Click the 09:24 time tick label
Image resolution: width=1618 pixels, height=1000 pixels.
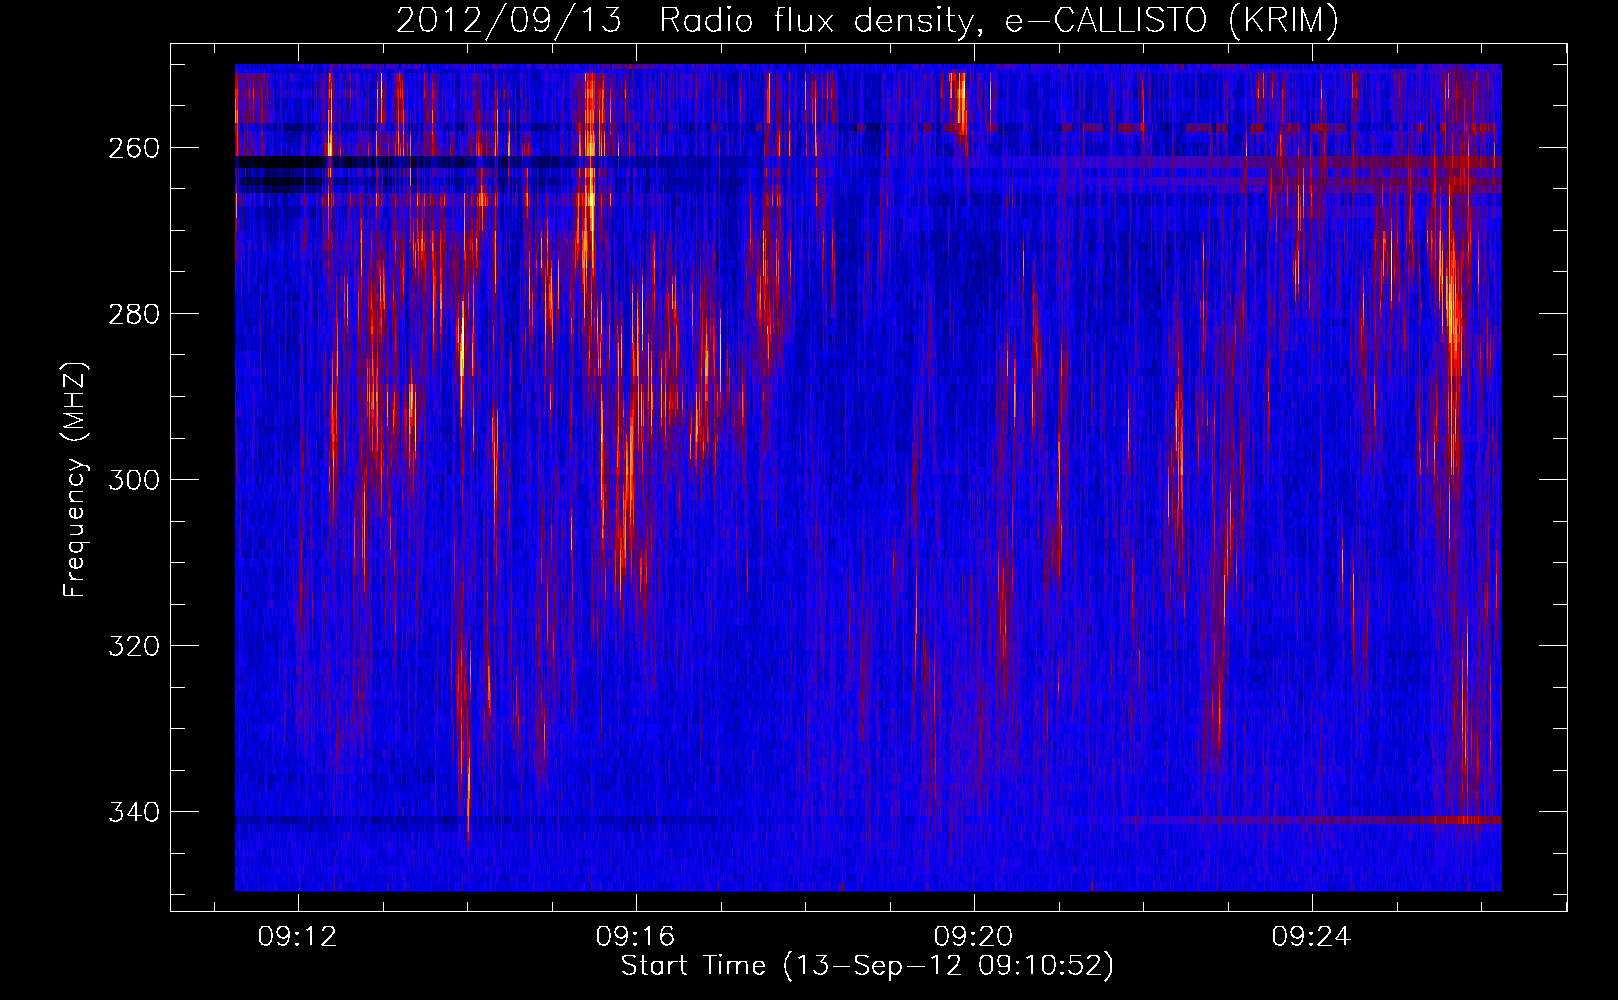(x=1312, y=937)
